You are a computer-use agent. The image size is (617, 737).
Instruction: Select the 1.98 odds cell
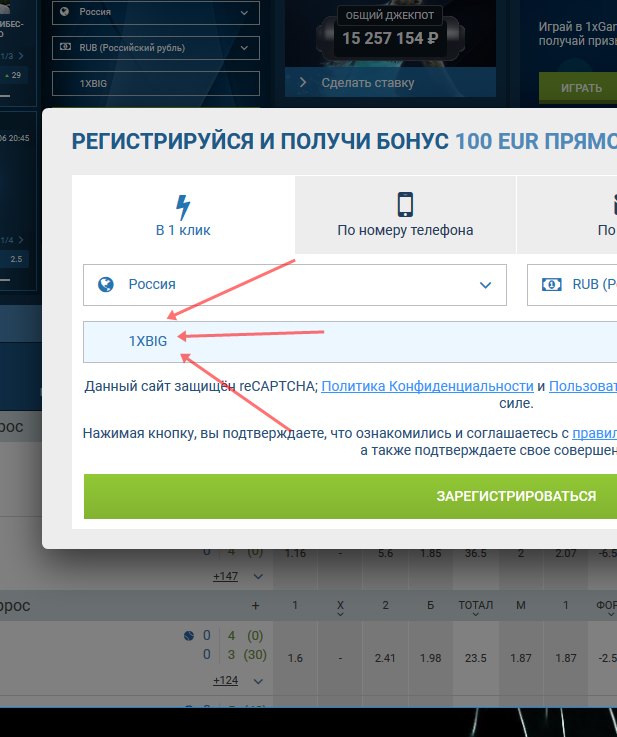[430, 658]
